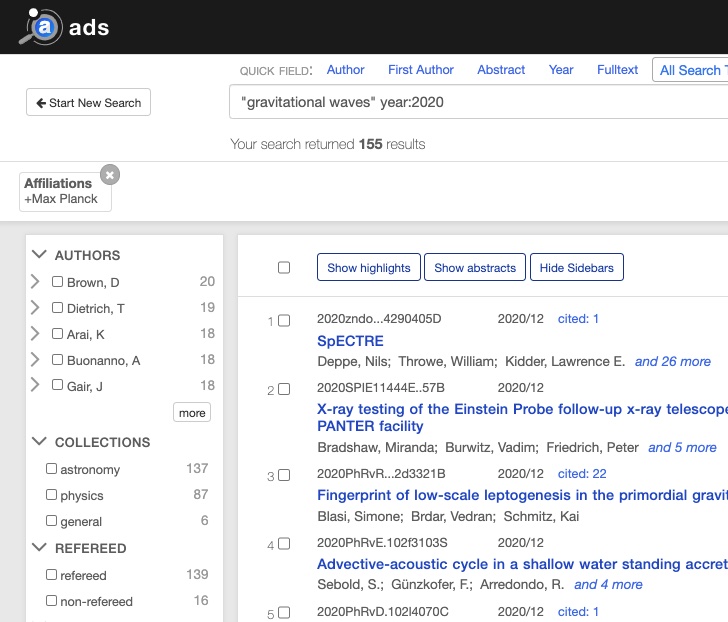
Task: Collapse the Refereed facet section
Action: 40,548
